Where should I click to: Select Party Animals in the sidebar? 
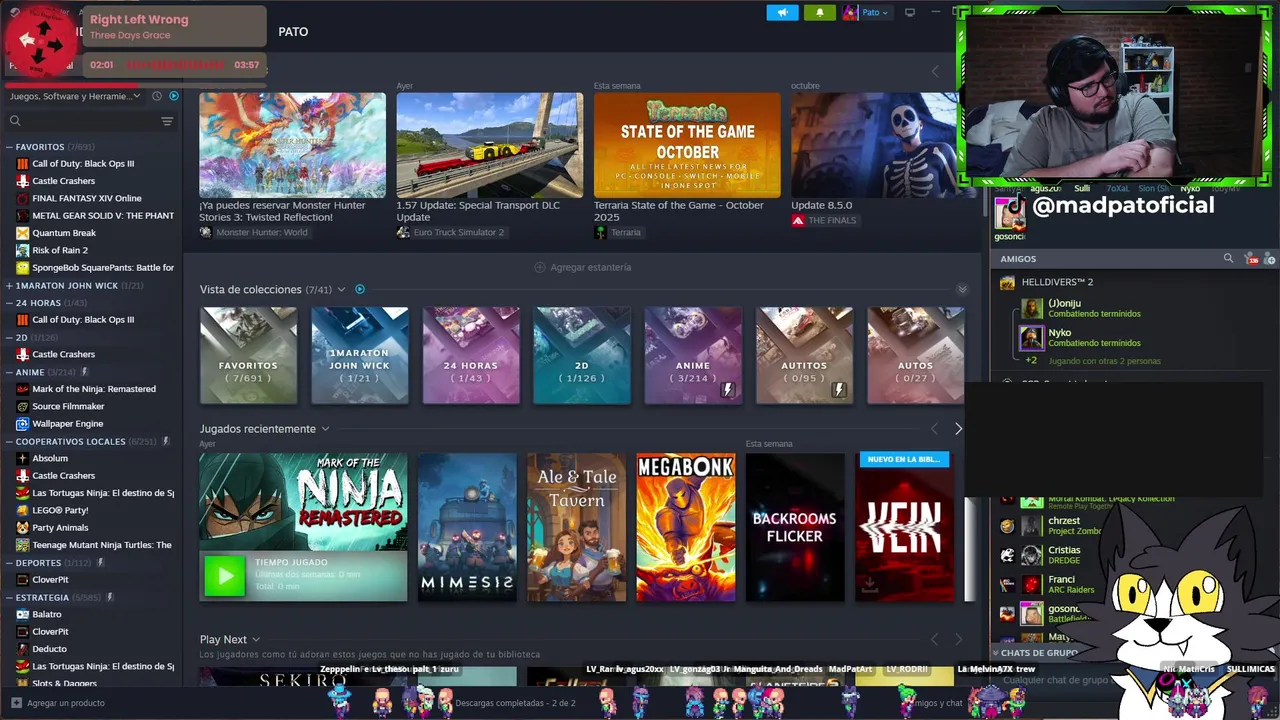[x=60, y=528]
